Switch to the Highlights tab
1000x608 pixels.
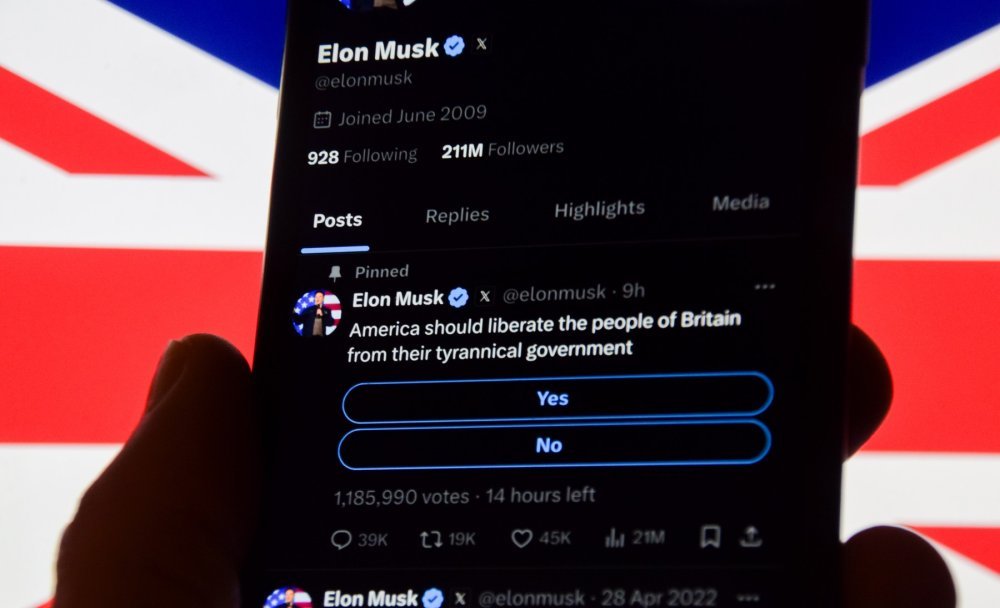coord(599,209)
